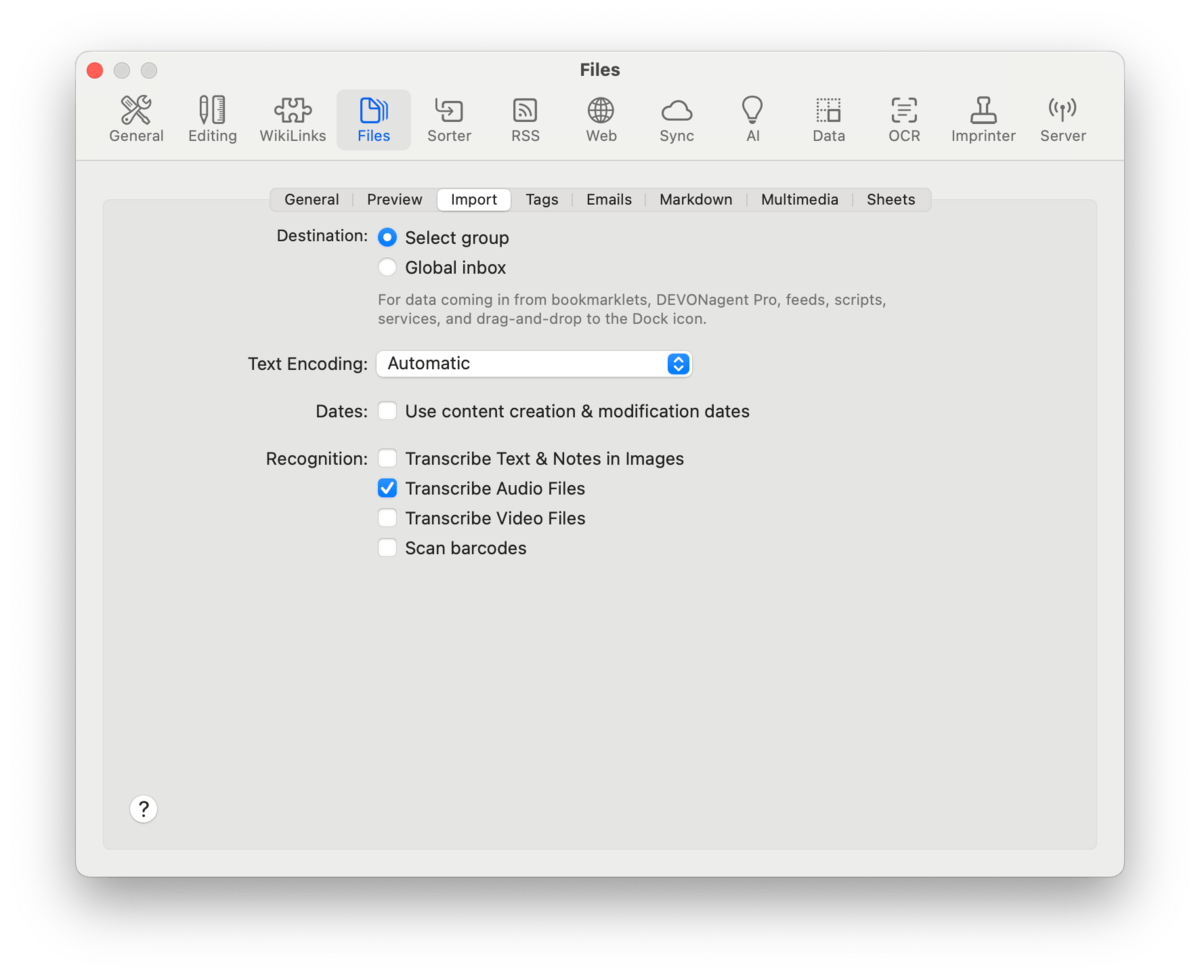Disable Transcribe Audio Files checkbox
The width and height of the screenshot is (1200, 977).
(x=387, y=489)
